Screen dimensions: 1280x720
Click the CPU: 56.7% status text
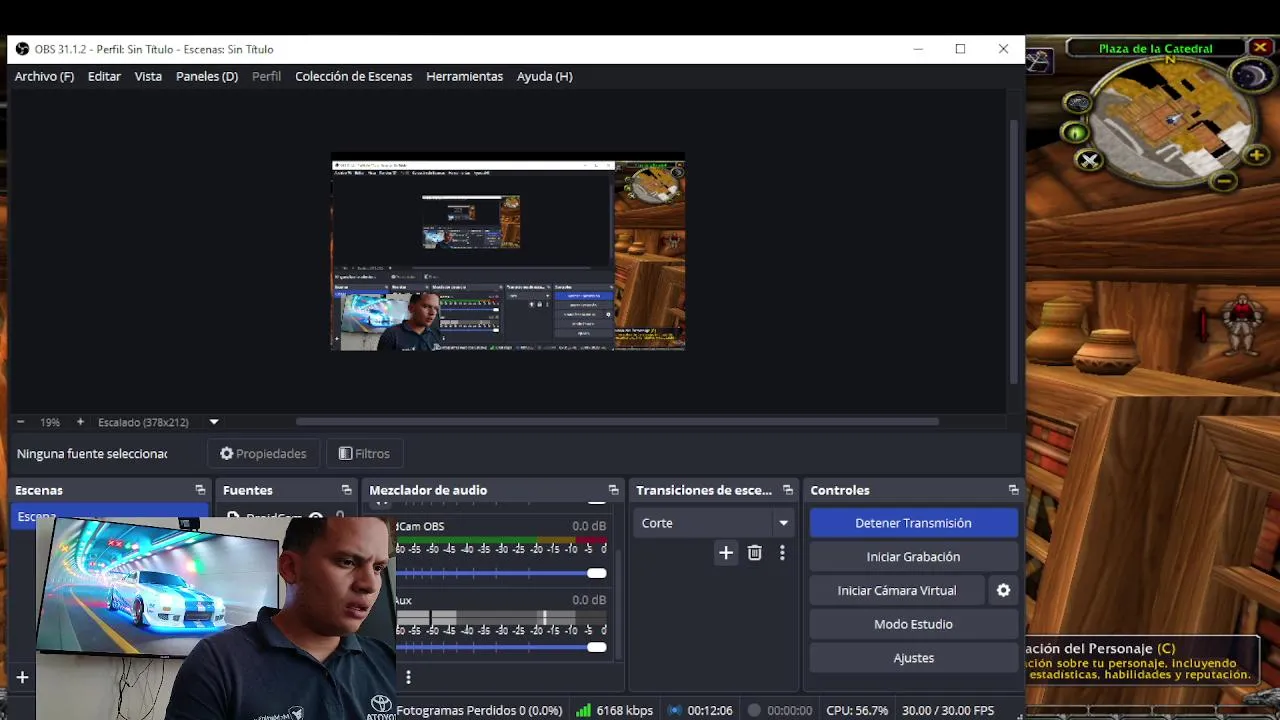coord(857,710)
